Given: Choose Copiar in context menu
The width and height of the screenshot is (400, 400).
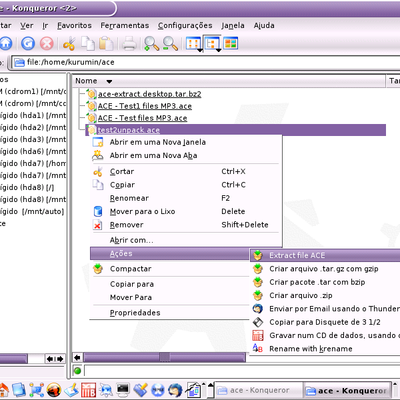Looking at the screenshot, I should (x=186, y=185).
